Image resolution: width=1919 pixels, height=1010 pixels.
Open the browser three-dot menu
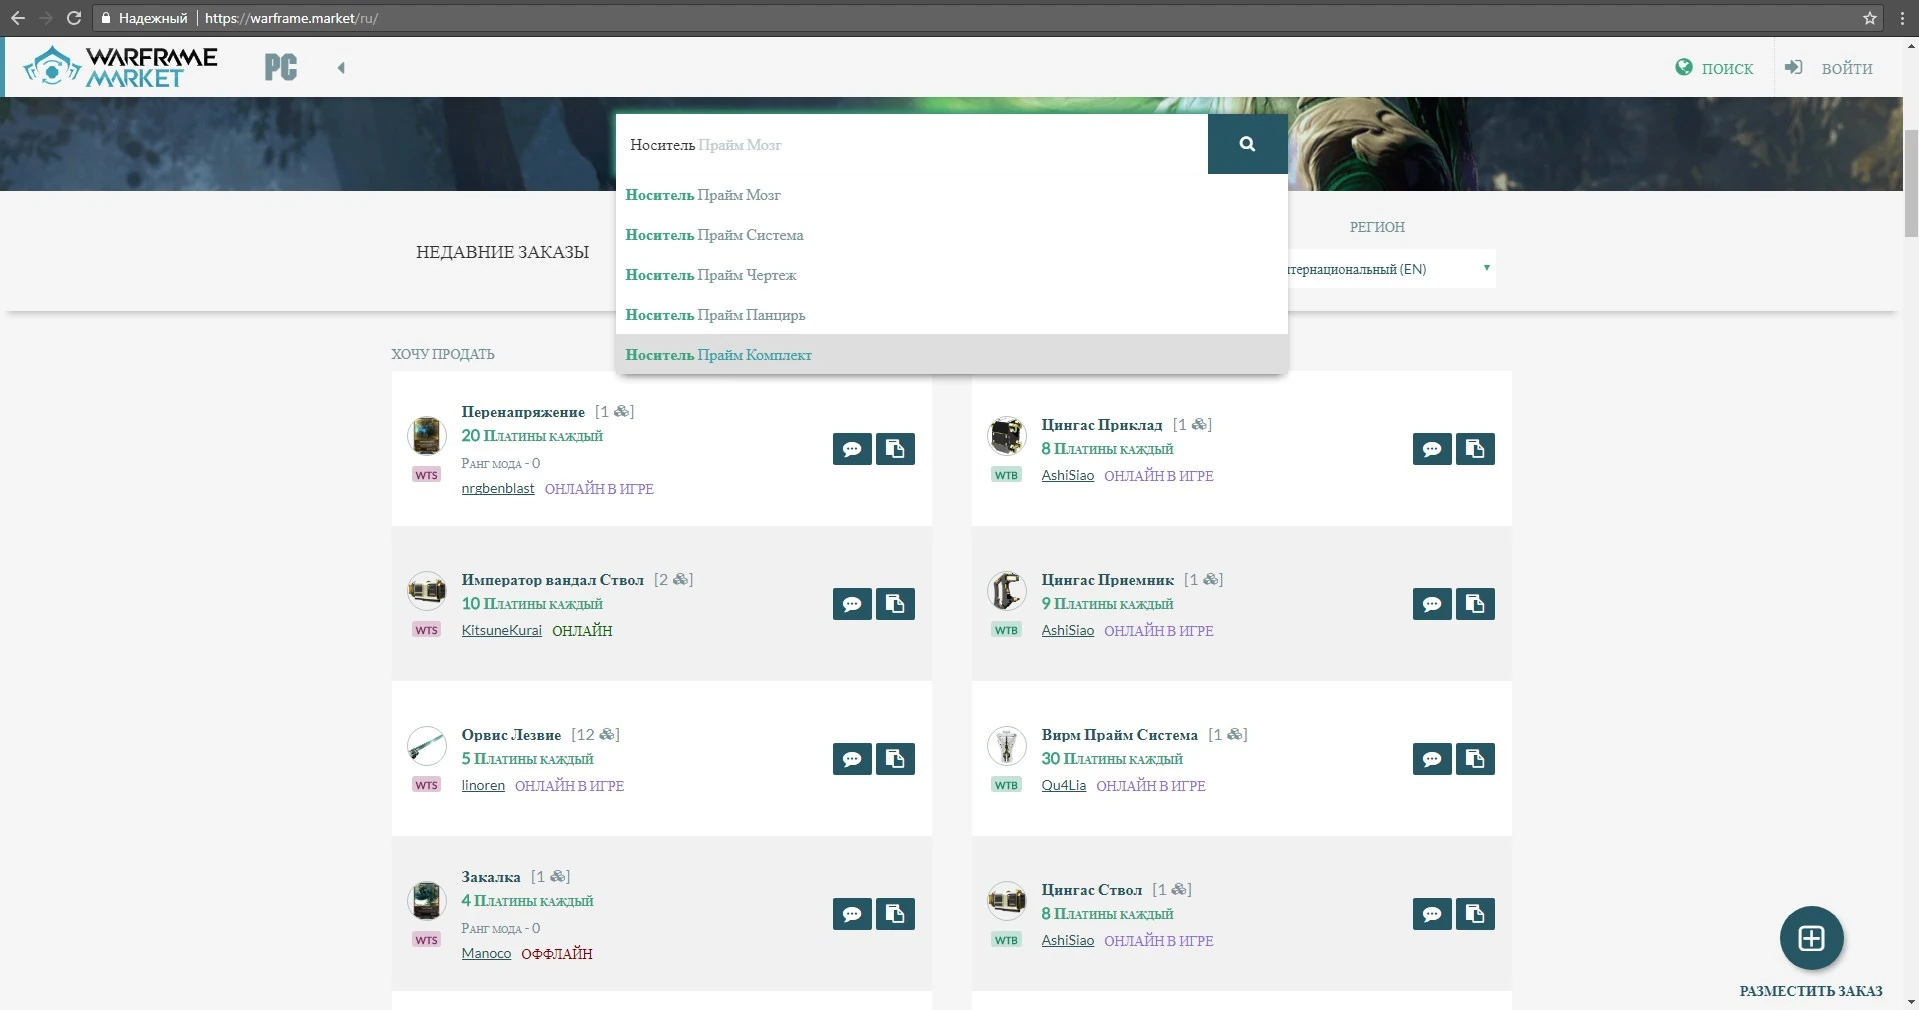tap(1902, 18)
